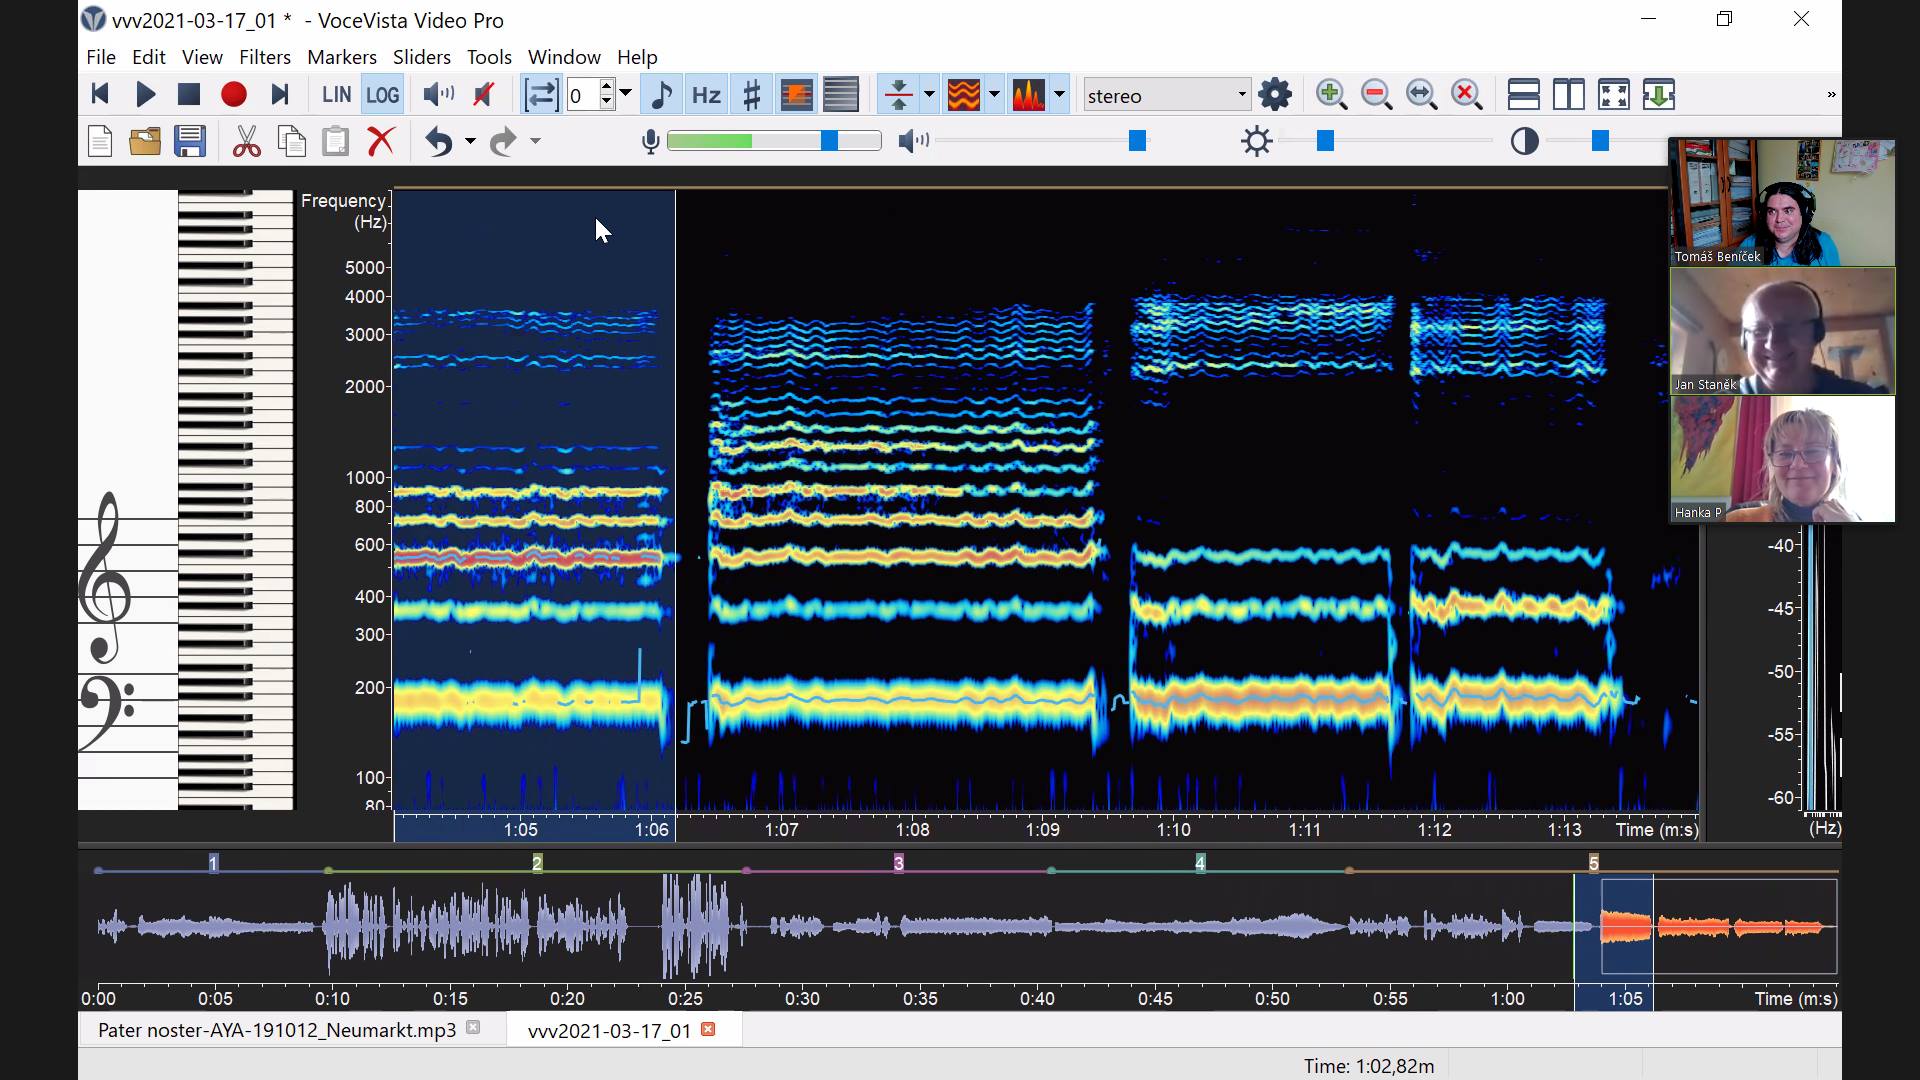Click the red X delete icon
The height and width of the screenshot is (1080, 1920).
pyautogui.click(x=380, y=141)
